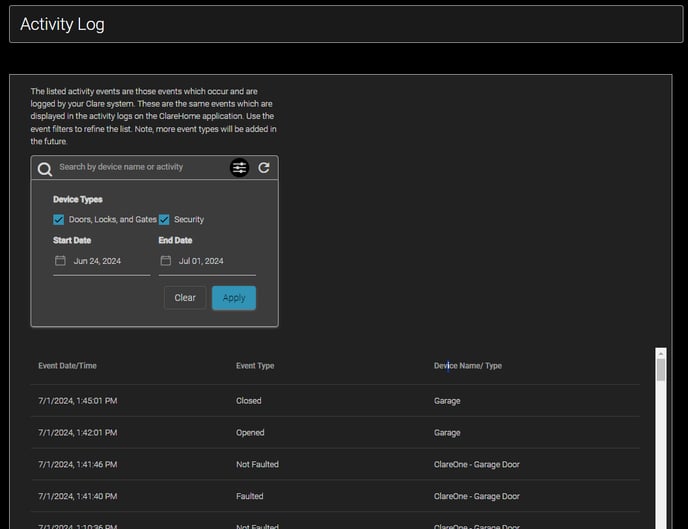Clear the applied filters
The width and height of the screenshot is (688, 529).
pos(185,298)
